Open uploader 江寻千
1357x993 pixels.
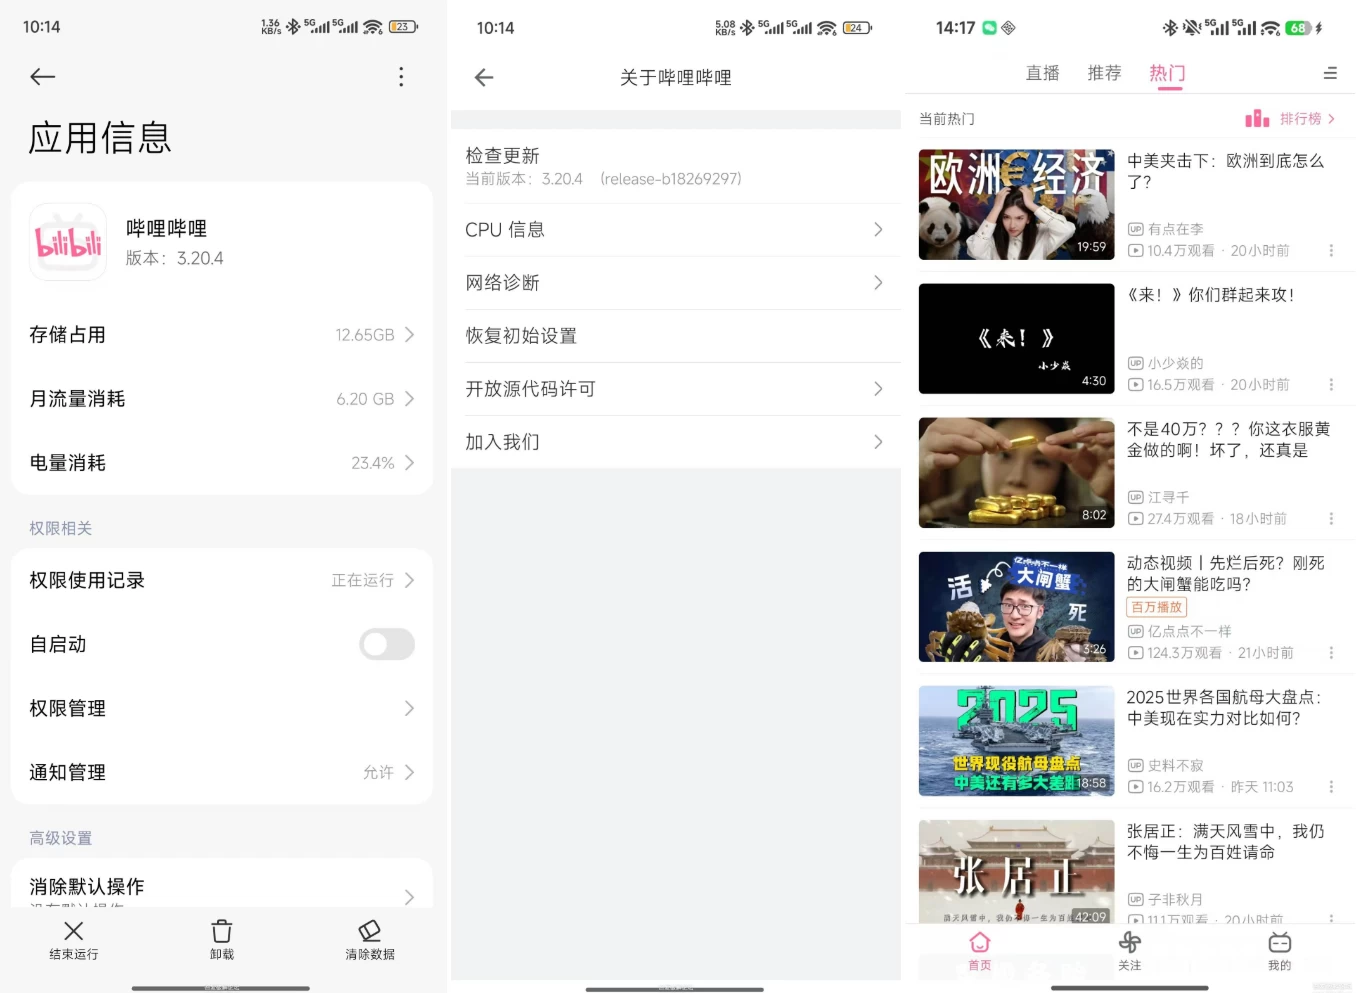point(1169,497)
